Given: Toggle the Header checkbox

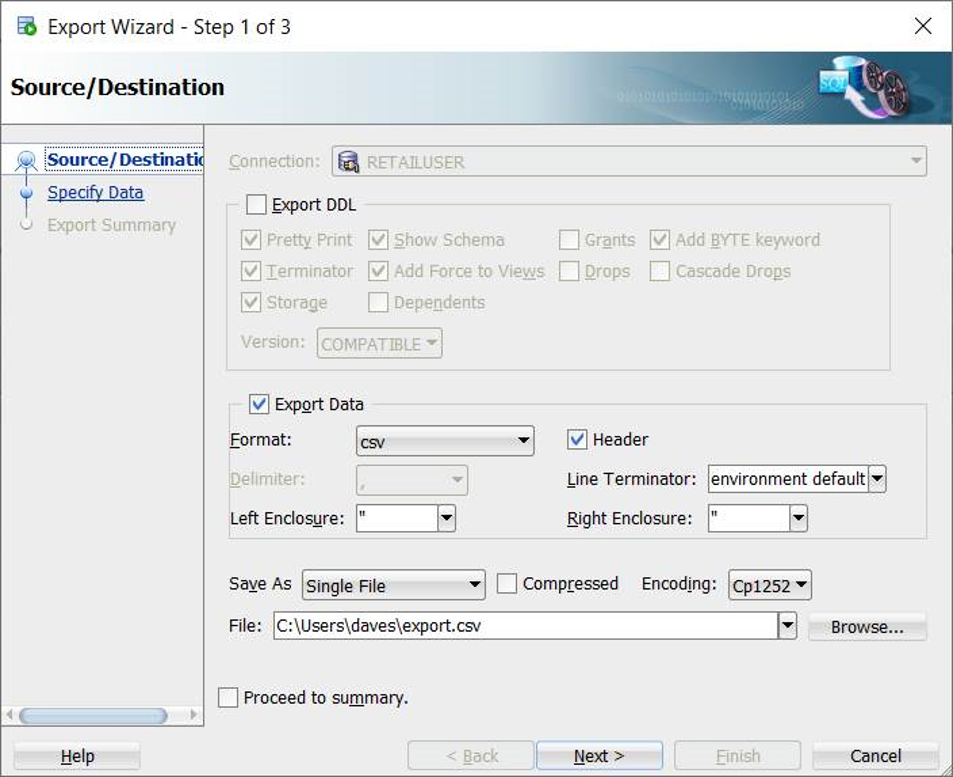Looking at the screenshot, I should 577,439.
